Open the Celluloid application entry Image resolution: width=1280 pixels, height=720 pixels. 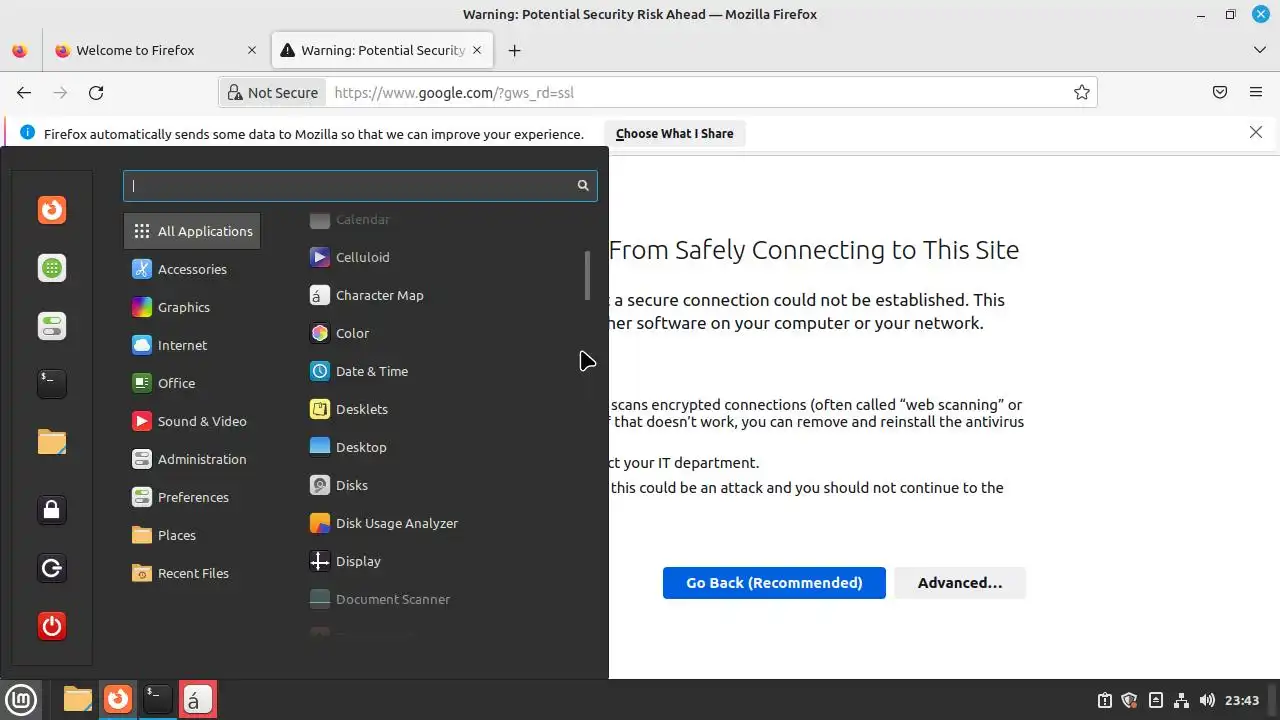click(362, 257)
